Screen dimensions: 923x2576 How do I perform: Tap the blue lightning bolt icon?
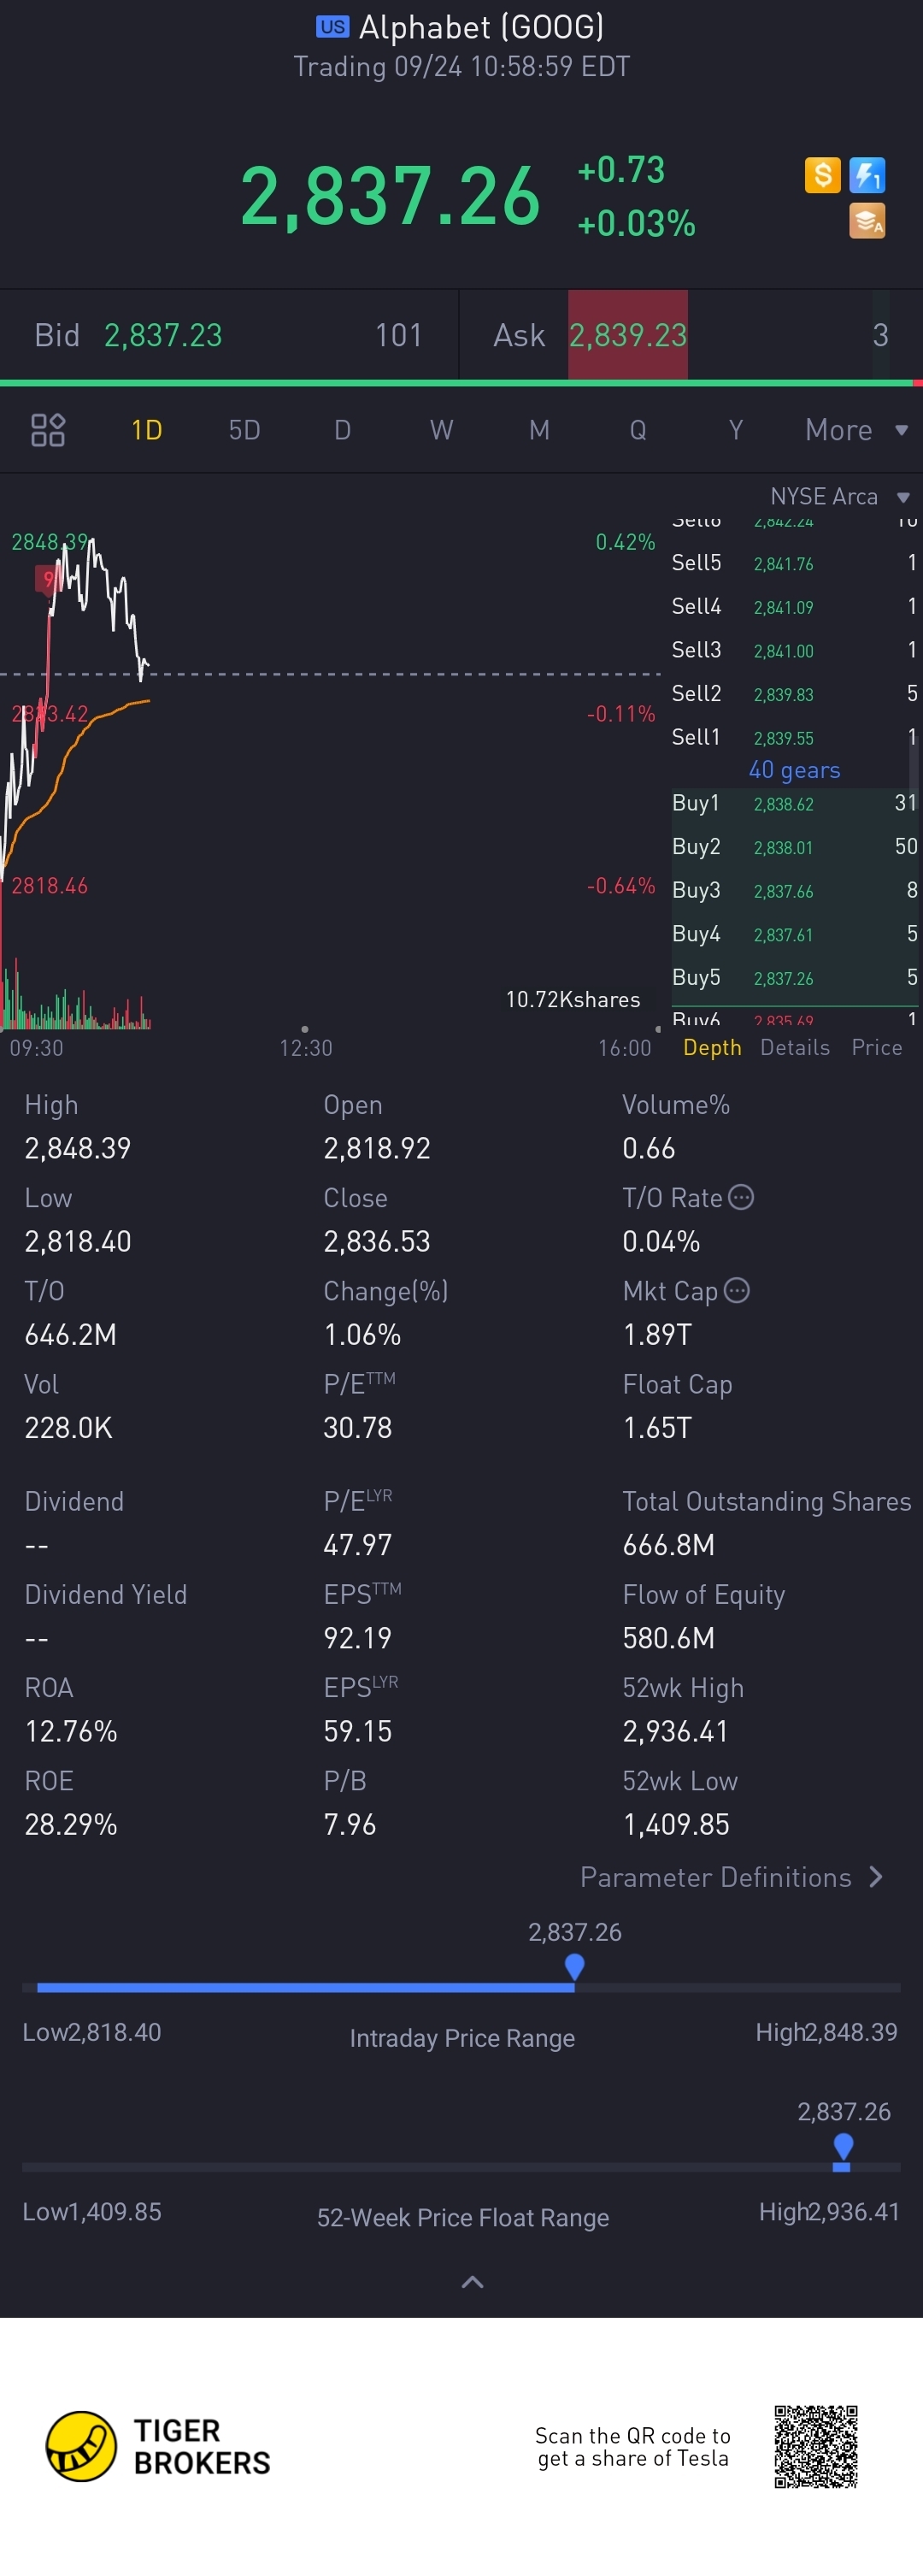coord(867,175)
